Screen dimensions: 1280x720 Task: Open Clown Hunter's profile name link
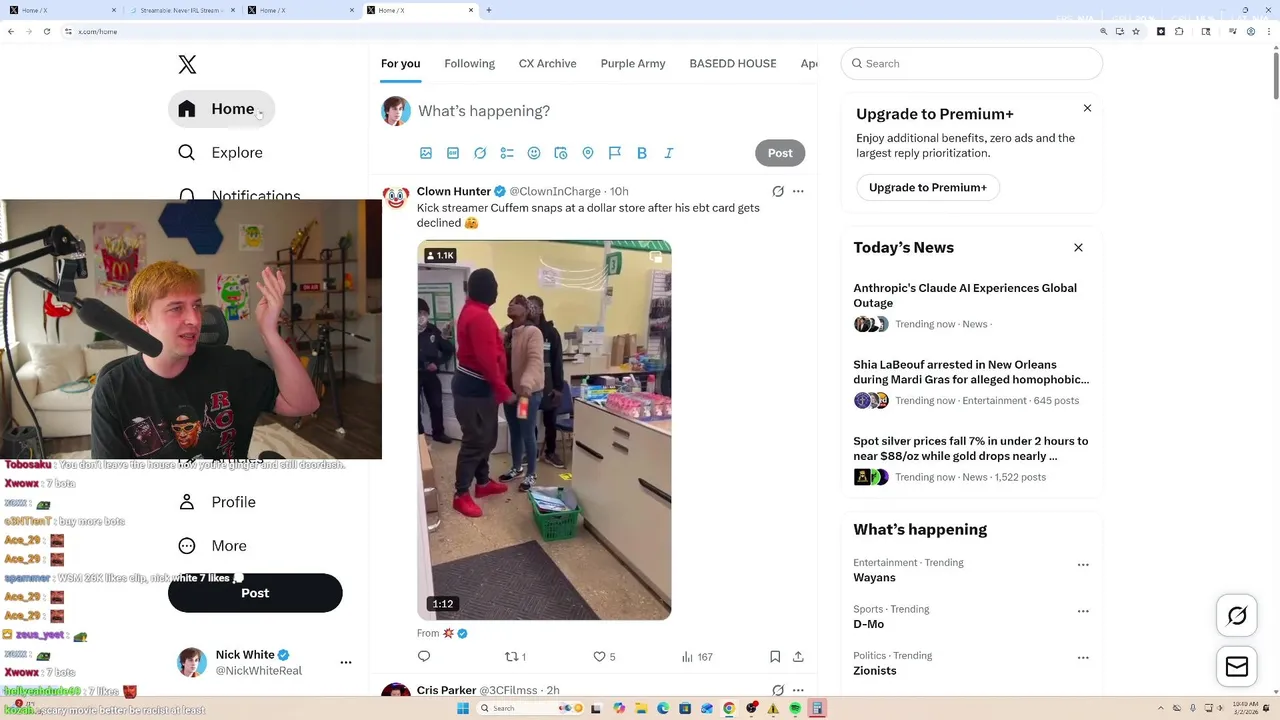coord(454,191)
